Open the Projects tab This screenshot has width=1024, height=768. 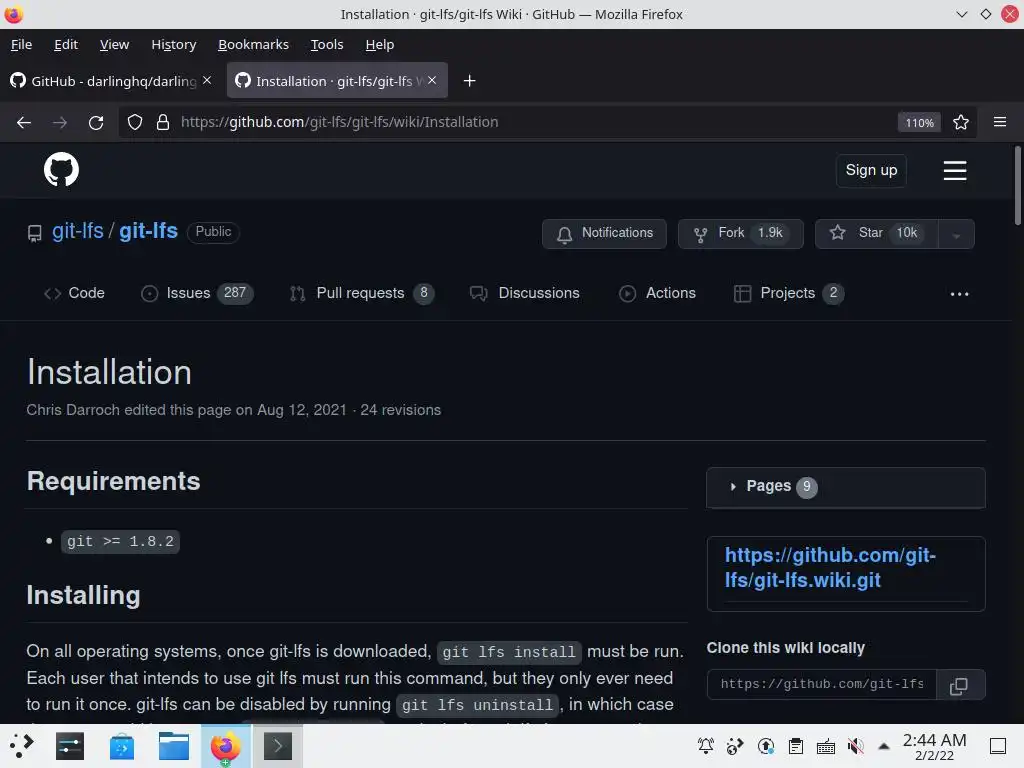[x=789, y=293]
